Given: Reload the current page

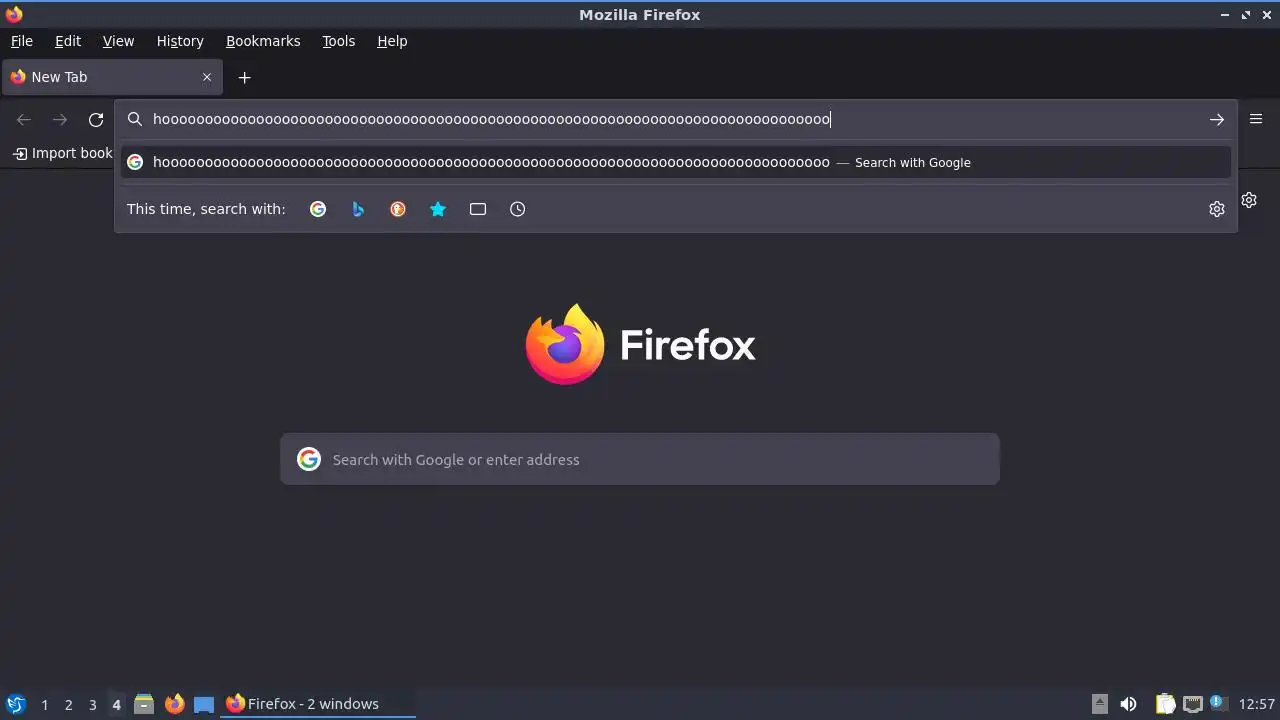Looking at the screenshot, I should click(x=96, y=120).
